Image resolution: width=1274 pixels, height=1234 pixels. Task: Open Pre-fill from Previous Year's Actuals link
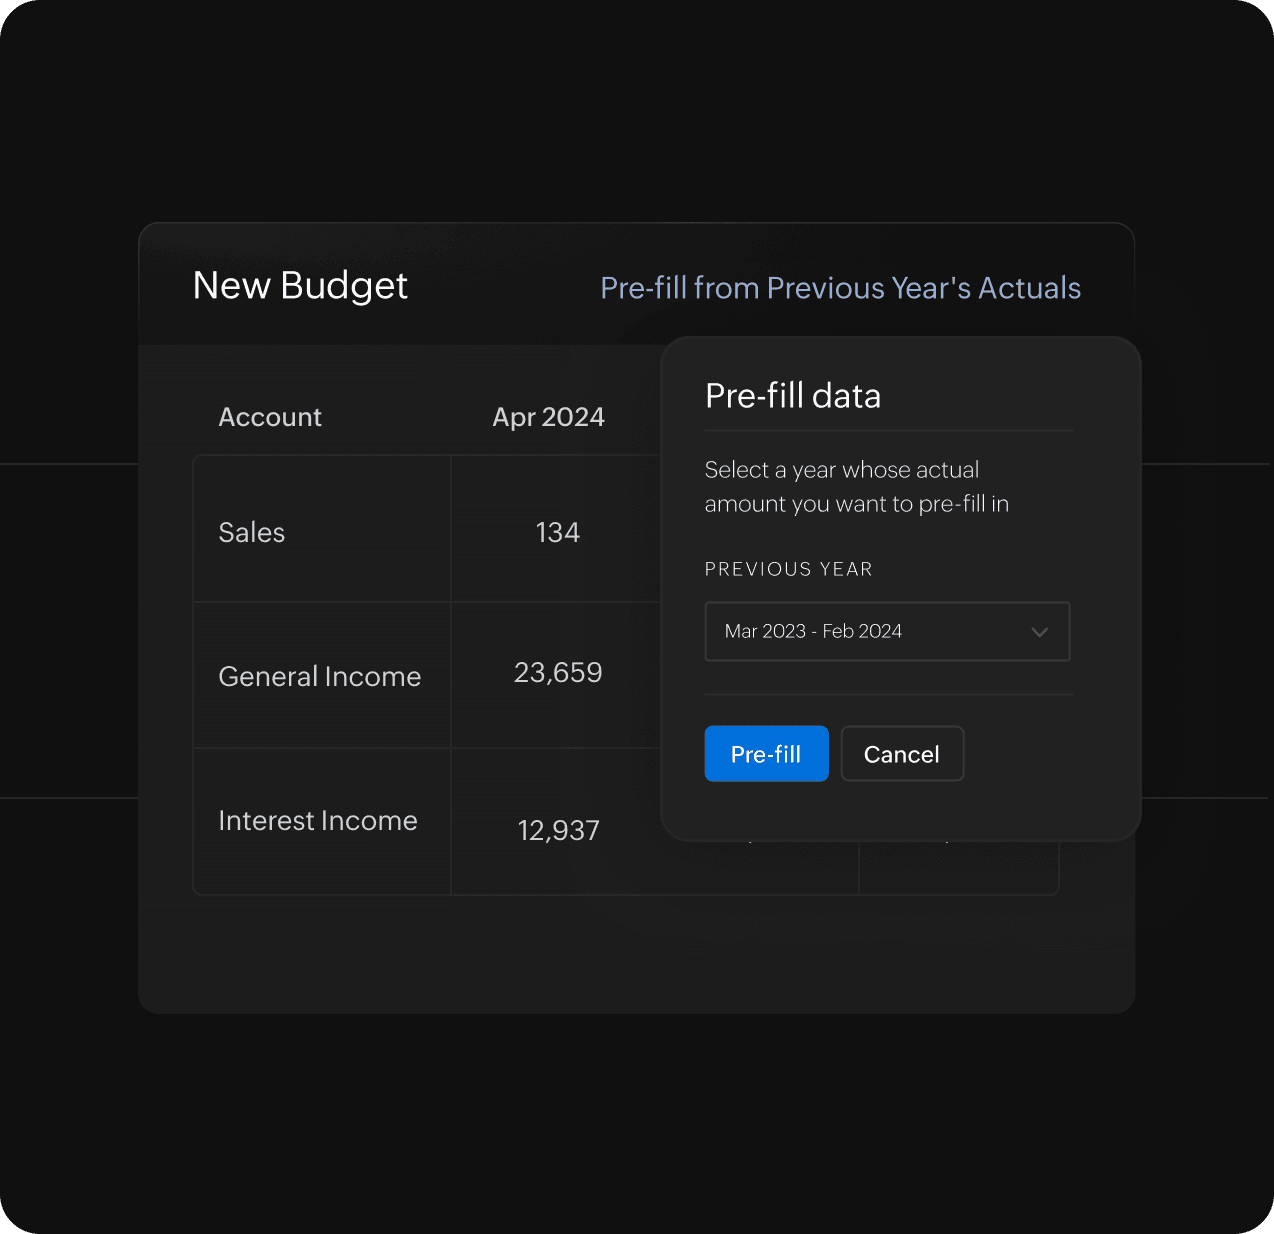coord(840,288)
